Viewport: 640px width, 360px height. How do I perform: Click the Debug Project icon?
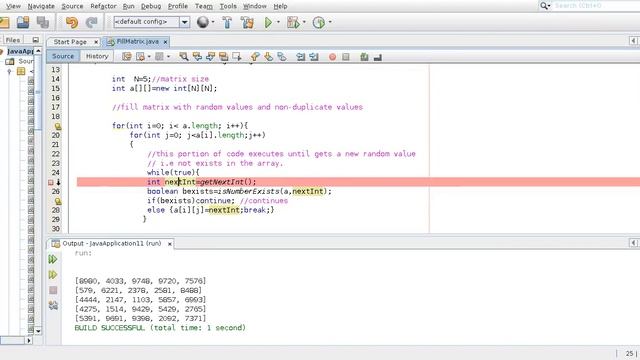point(293,22)
